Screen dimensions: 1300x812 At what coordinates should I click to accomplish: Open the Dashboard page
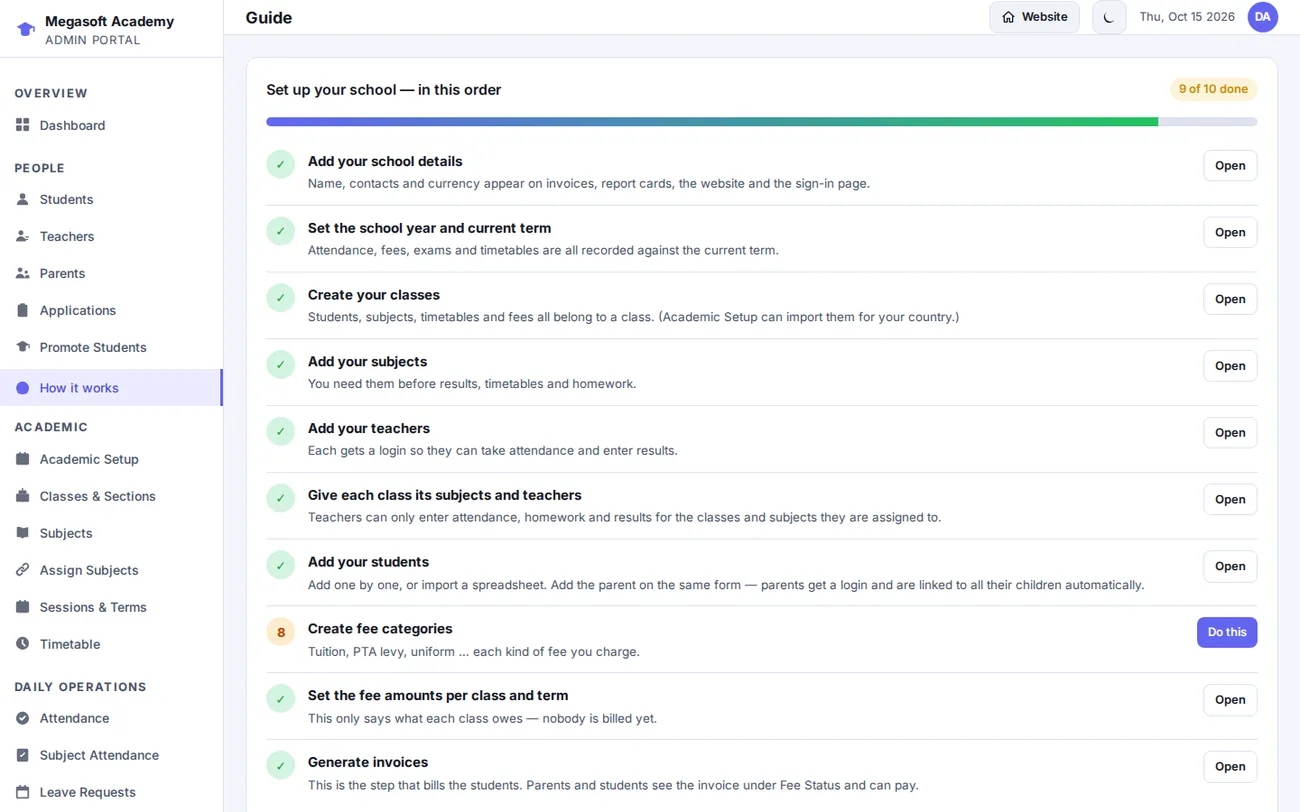click(x=111, y=125)
